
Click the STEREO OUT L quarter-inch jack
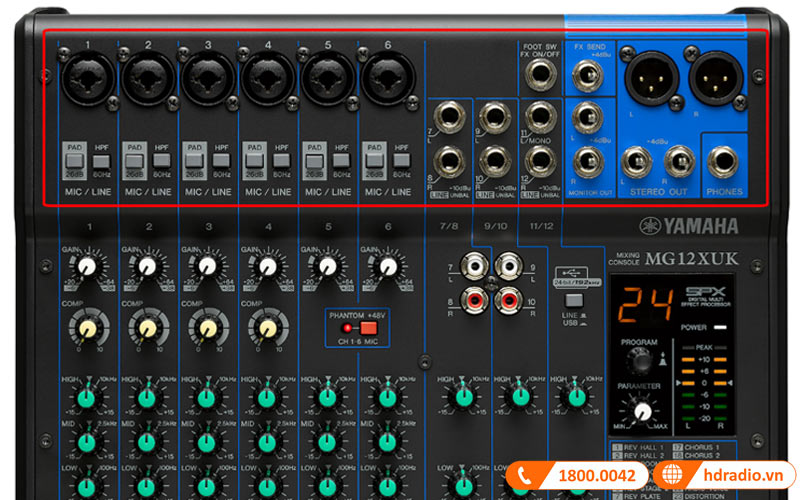637,162
